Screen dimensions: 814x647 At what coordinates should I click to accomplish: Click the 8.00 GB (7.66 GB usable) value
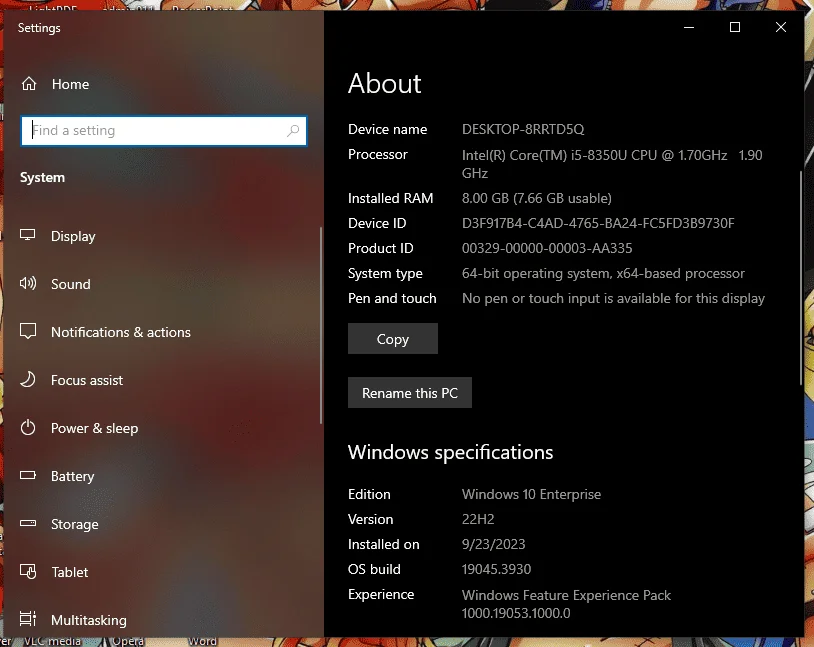coord(537,198)
